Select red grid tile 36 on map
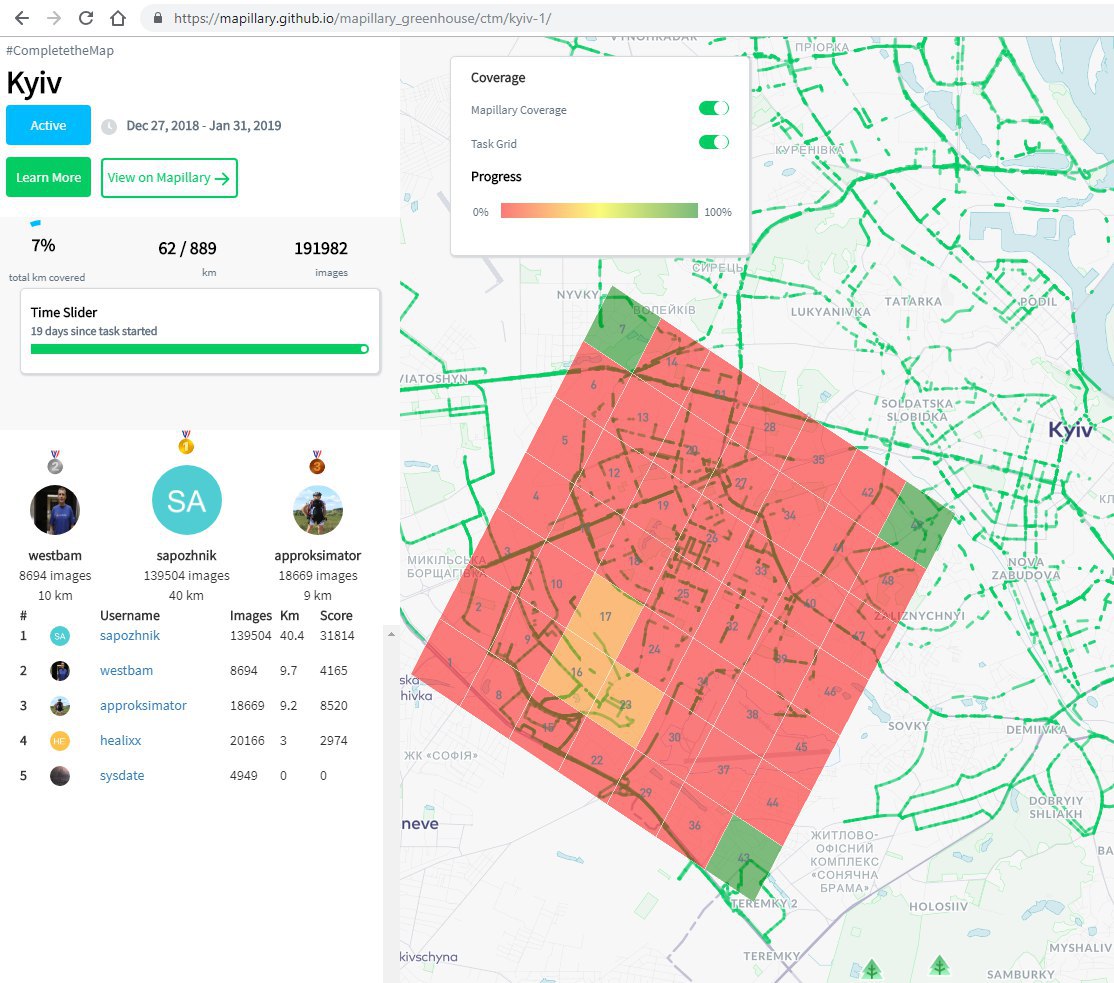Viewport: 1114px width, 983px height. (694, 825)
